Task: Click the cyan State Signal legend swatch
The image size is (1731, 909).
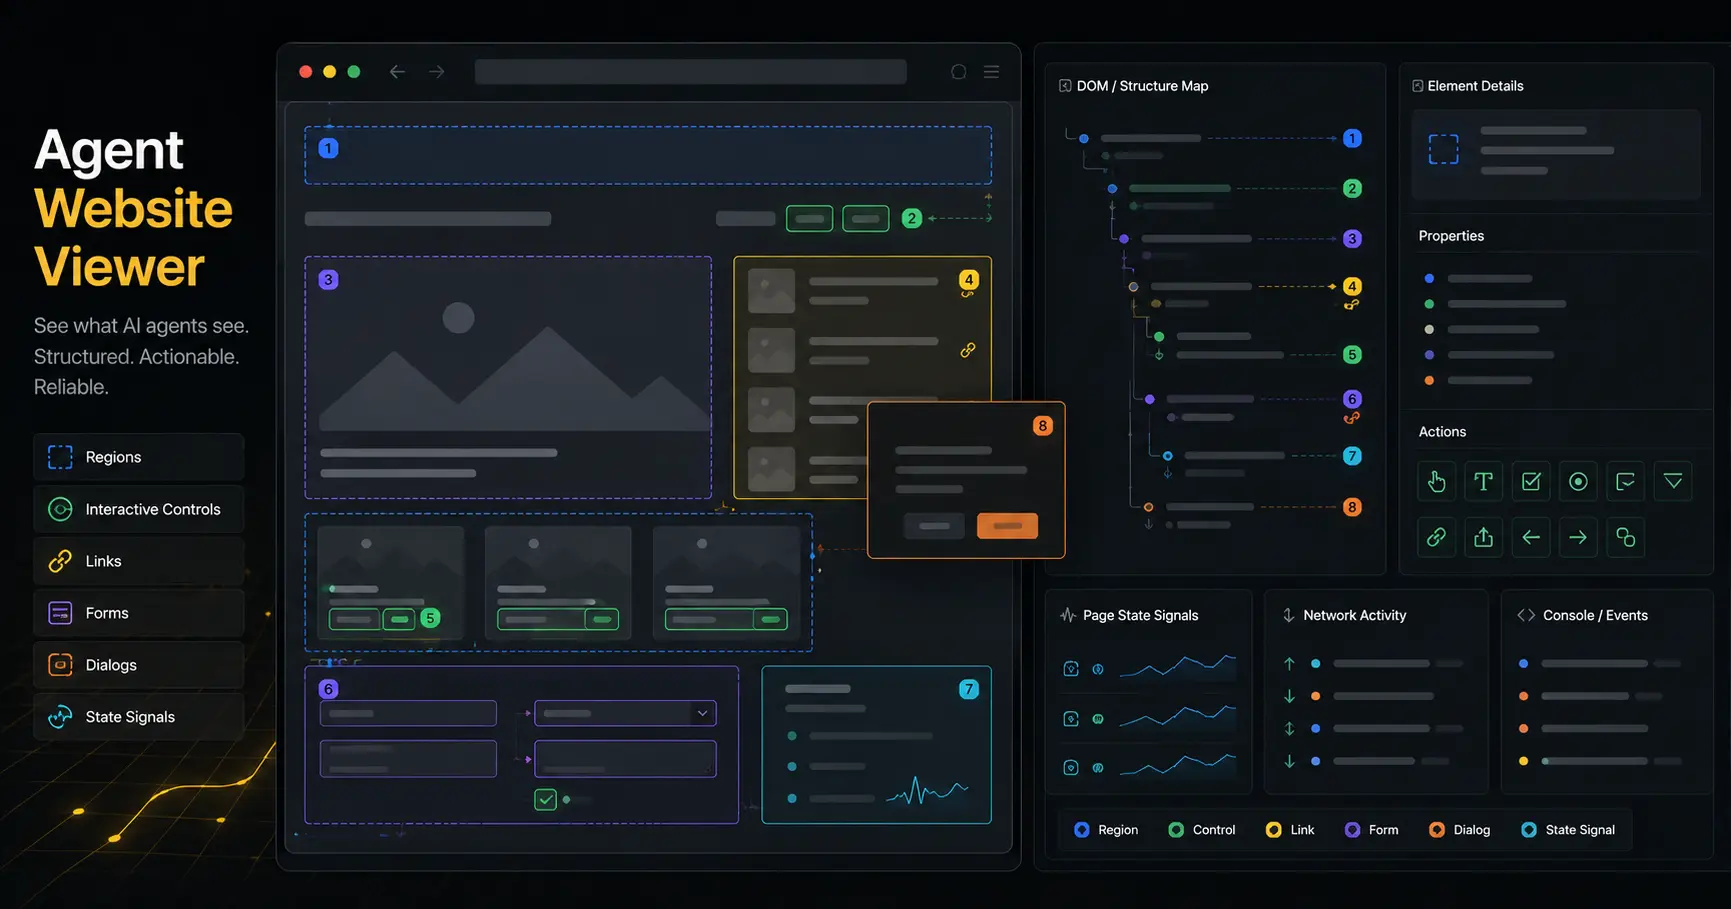Action: point(1529,830)
